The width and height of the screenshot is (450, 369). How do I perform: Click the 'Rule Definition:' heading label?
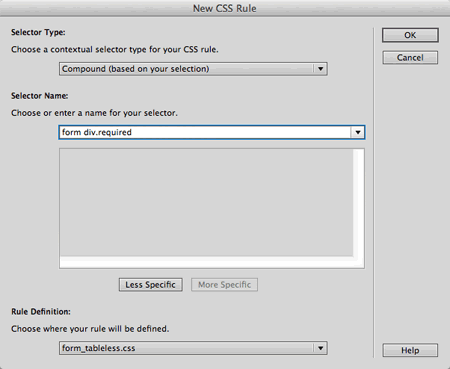41,312
